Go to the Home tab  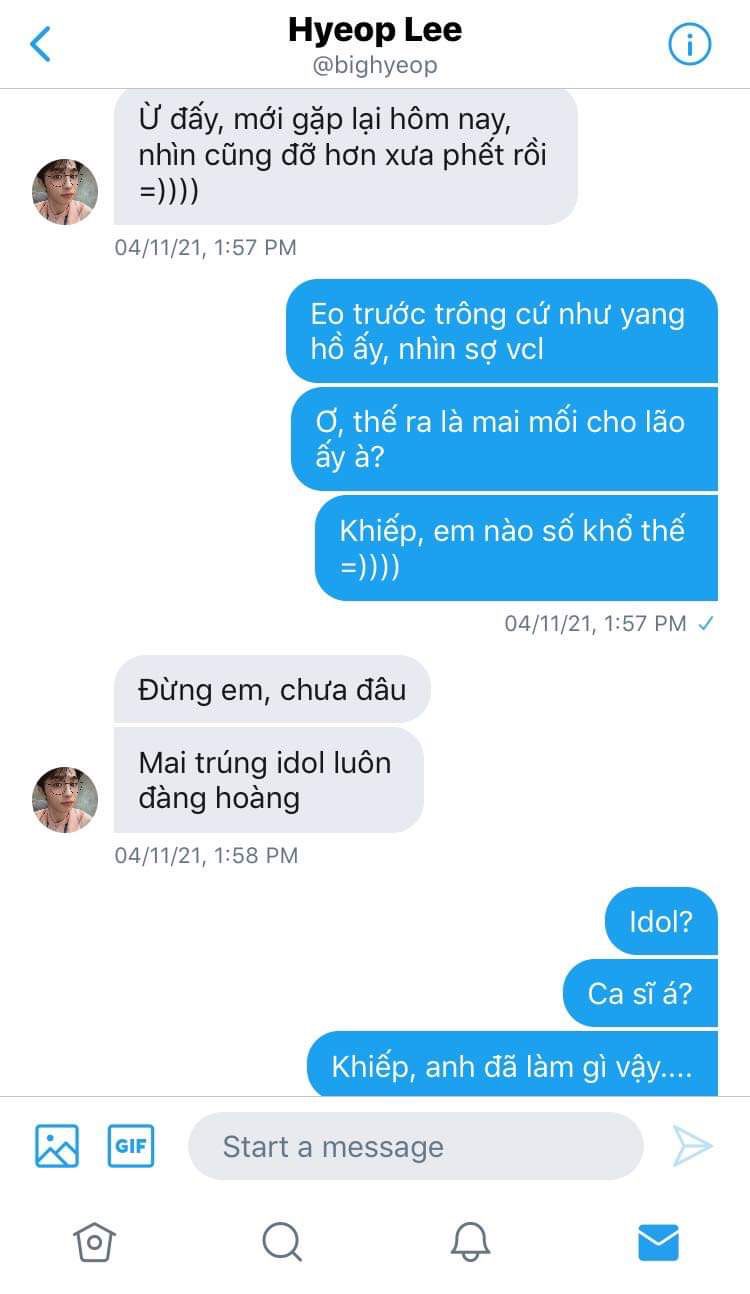pyautogui.click(x=94, y=1242)
